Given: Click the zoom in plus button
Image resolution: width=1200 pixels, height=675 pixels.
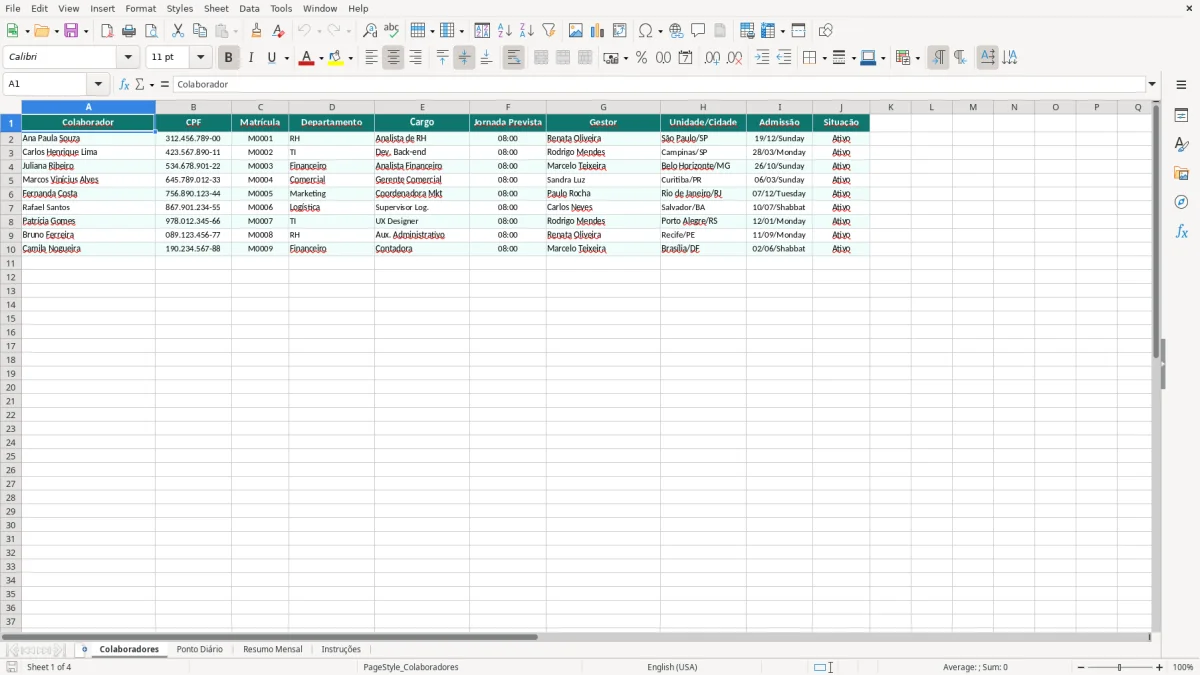Looking at the screenshot, I should (1160, 667).
